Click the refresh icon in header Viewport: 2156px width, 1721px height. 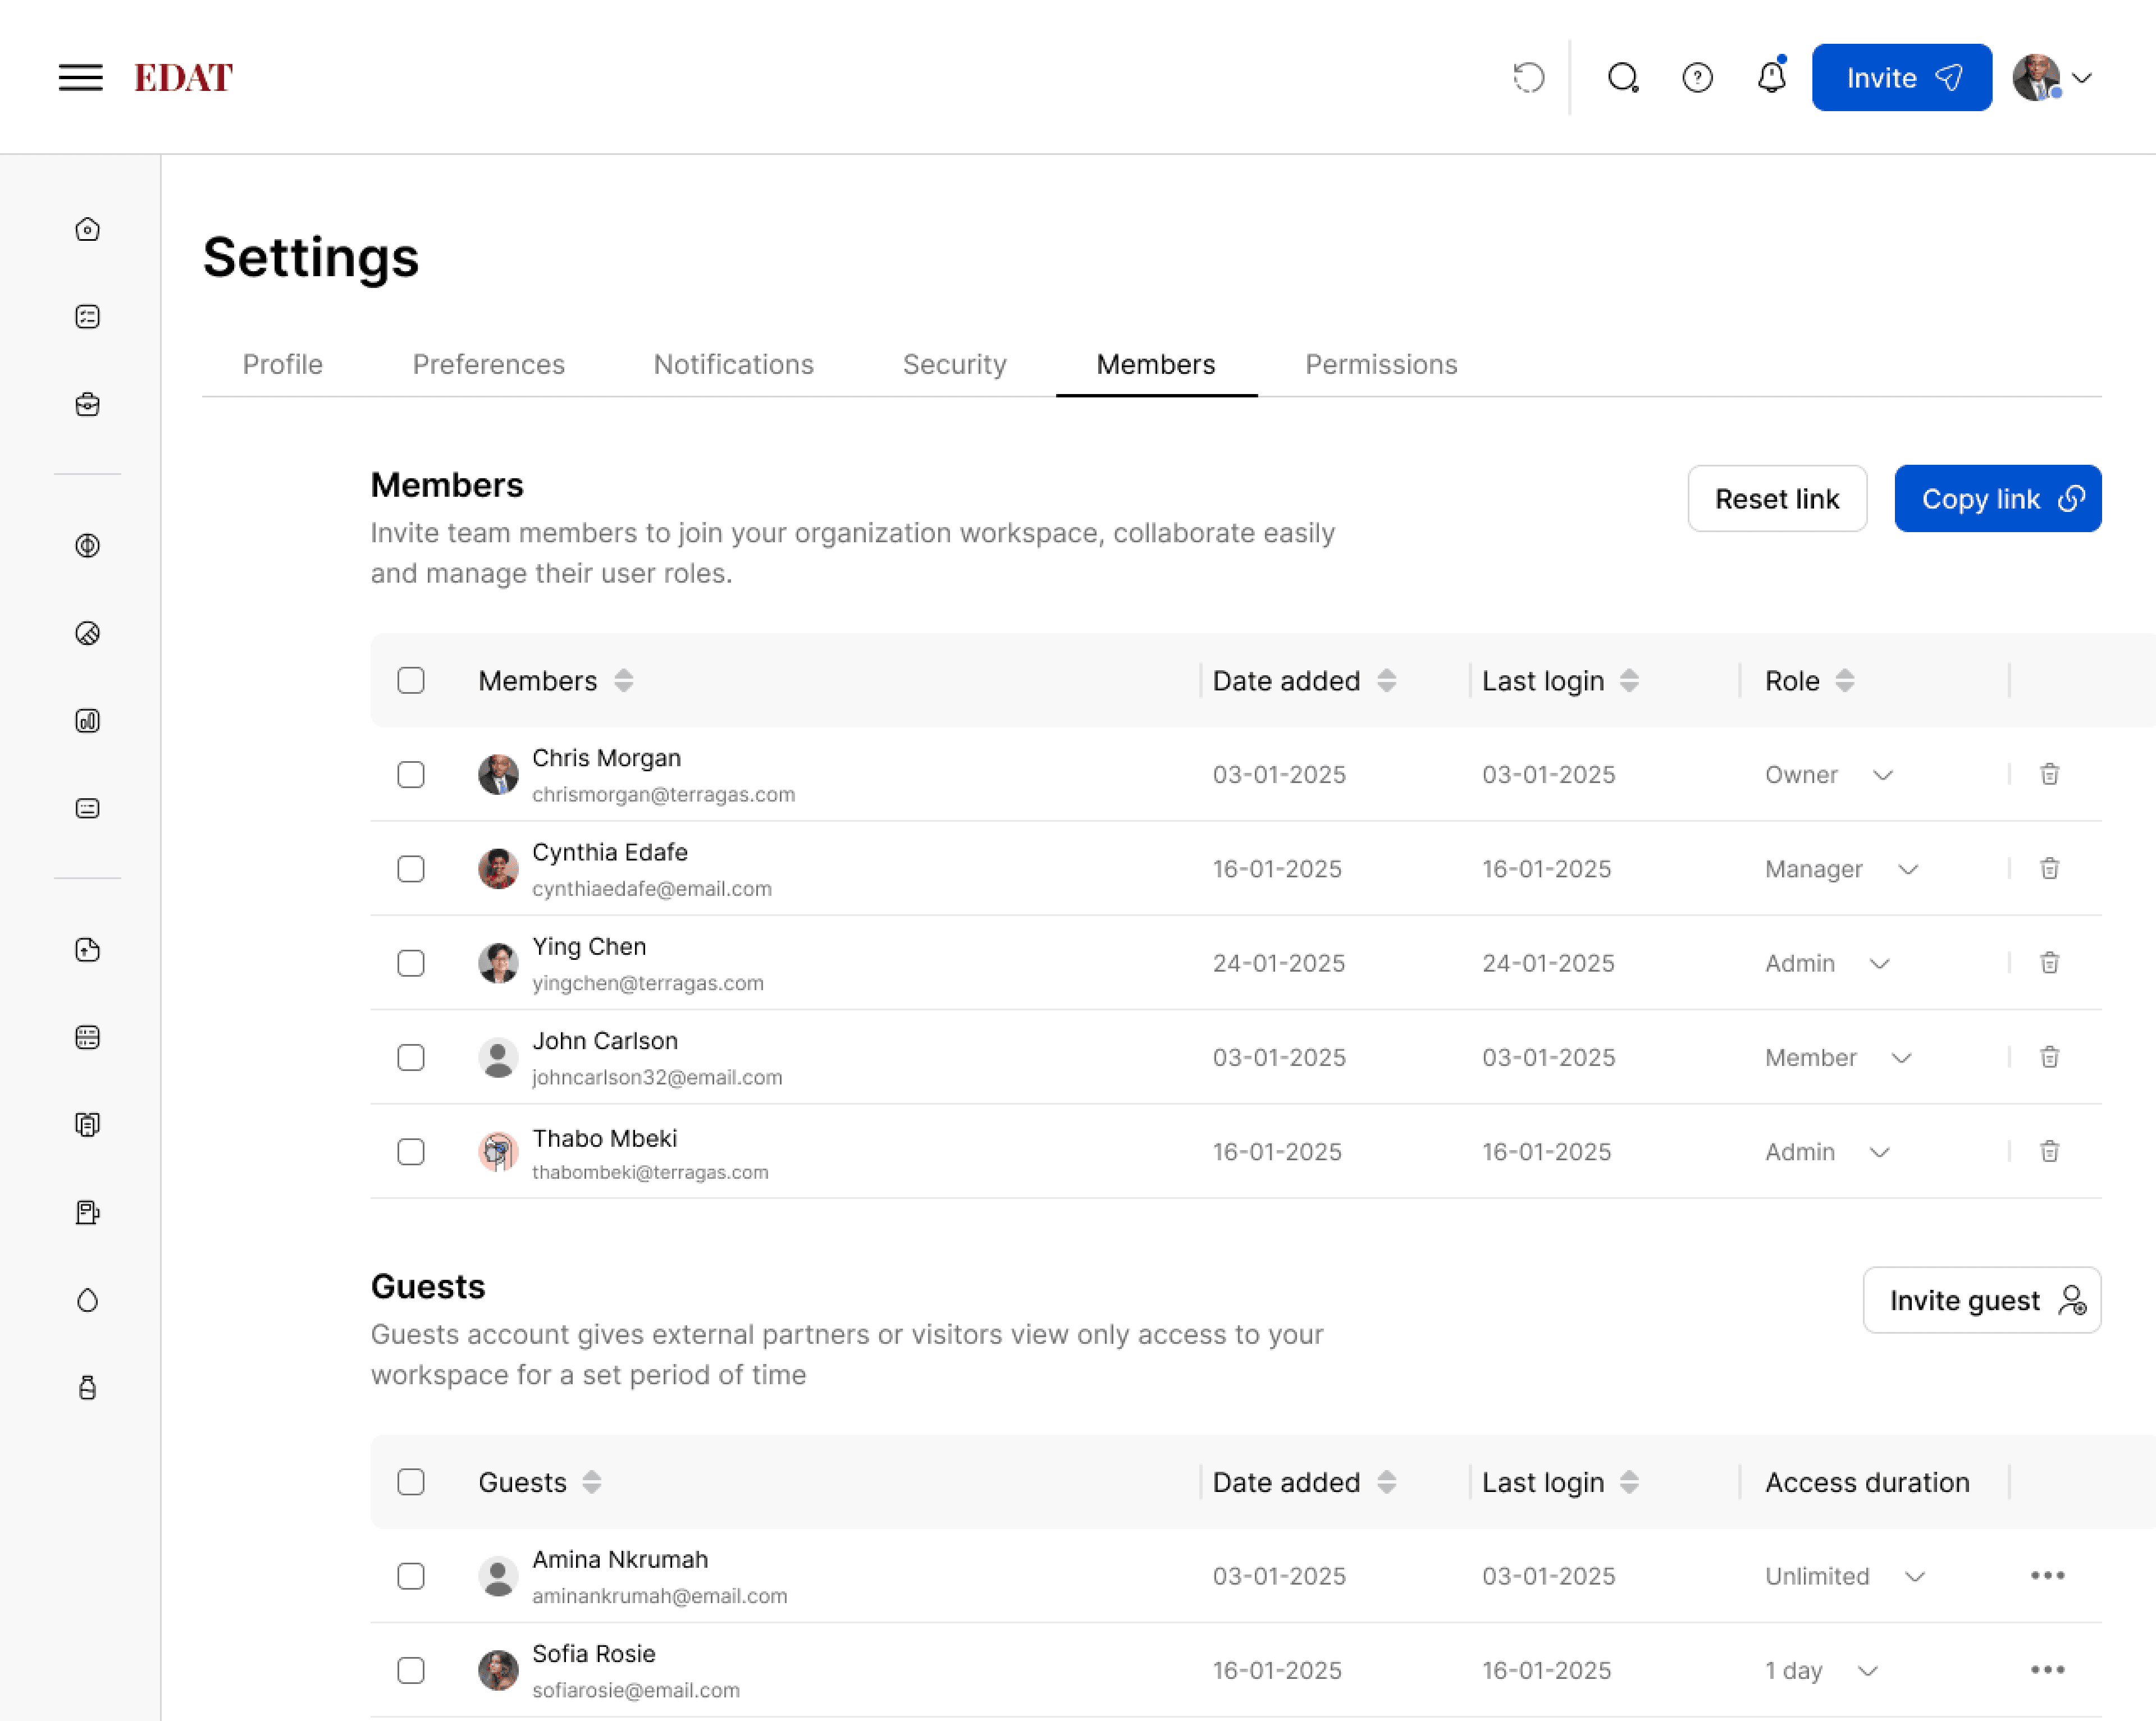pyautogui.click(x=1528, y=77)
